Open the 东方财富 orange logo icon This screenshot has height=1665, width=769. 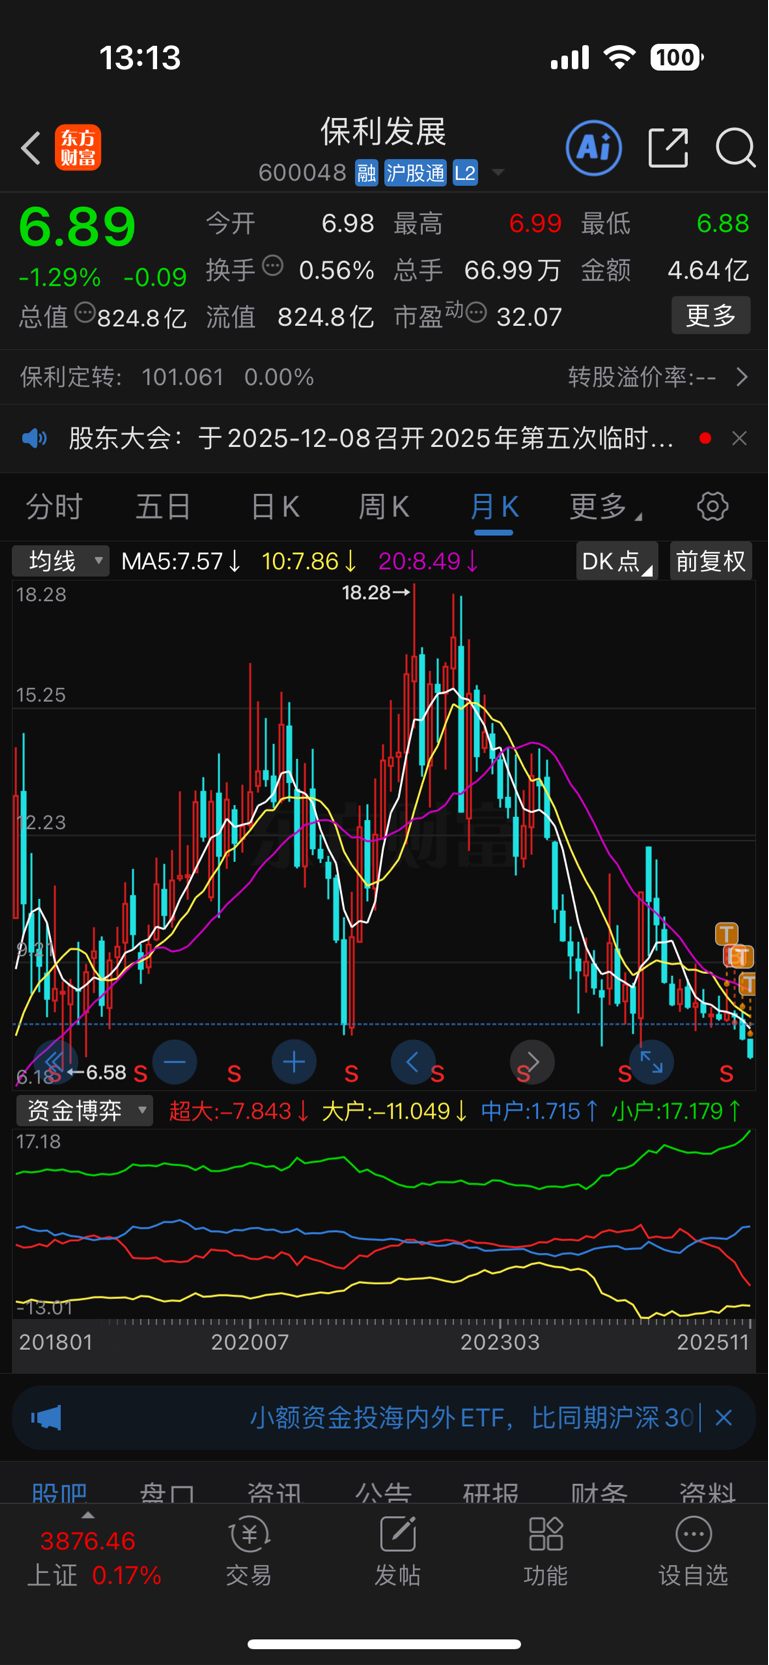point(78,148)
